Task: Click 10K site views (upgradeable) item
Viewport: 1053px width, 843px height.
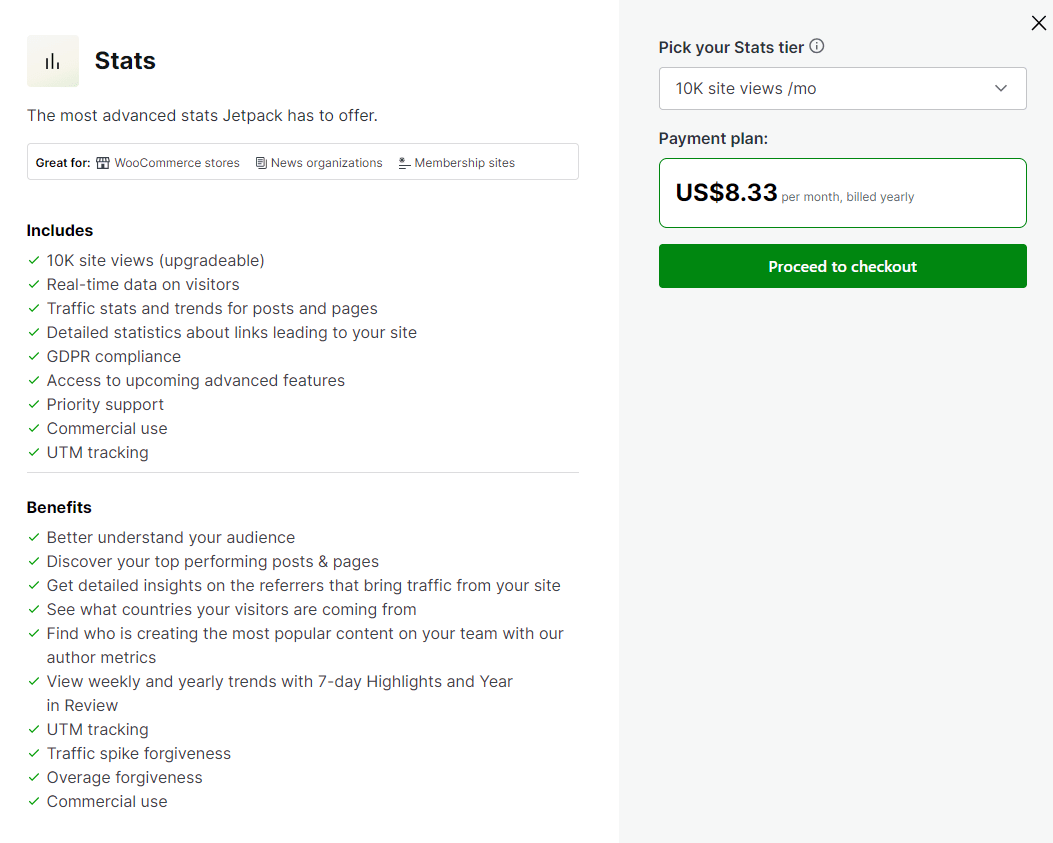Action: pos(155,261)
